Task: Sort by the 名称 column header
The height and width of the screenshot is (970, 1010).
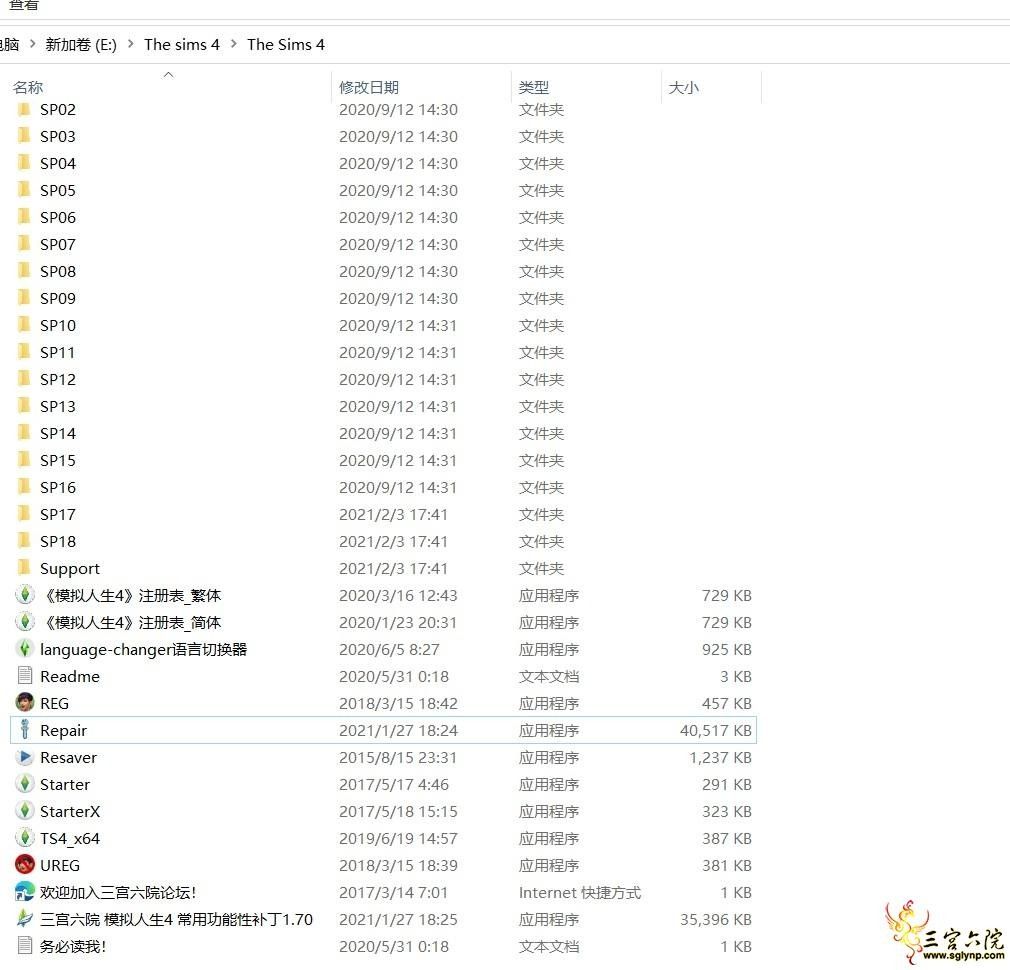Action: coord(28,87)
